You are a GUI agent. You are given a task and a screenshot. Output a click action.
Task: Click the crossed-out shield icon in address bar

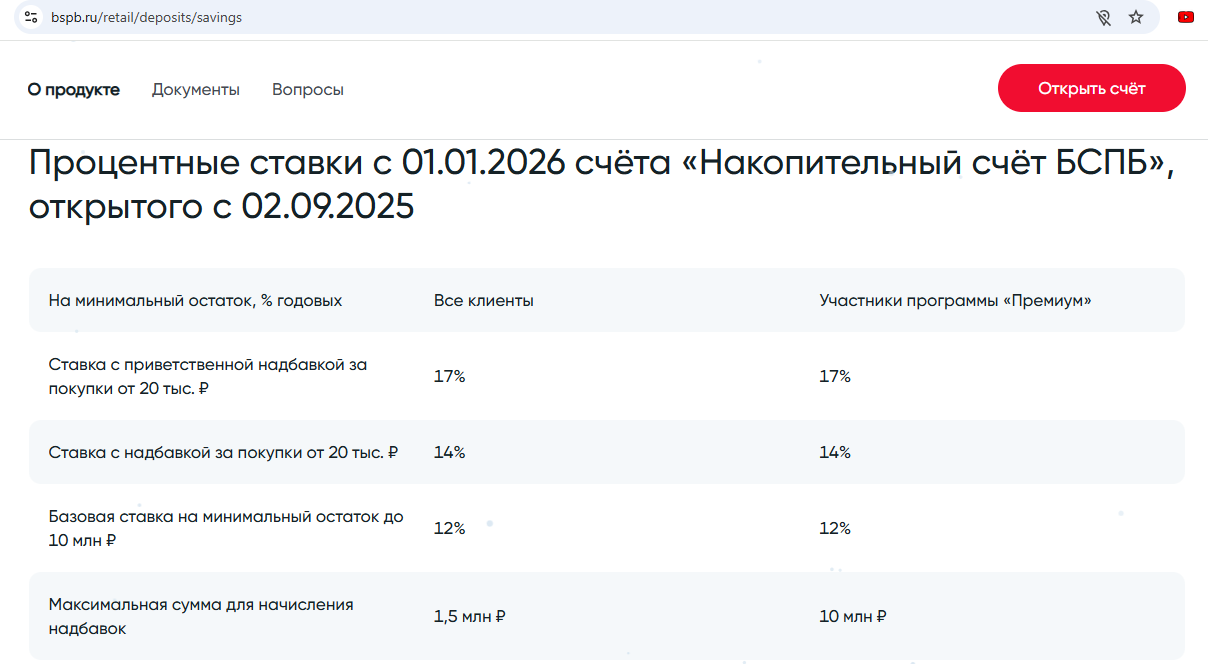tap(1104, 17)
